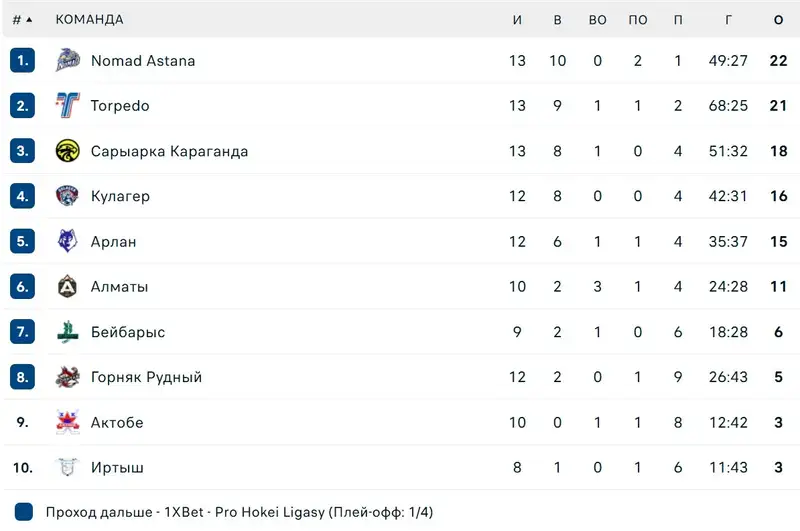Image resolution: width=800 pixels, height=531 pixels.
Task: Open the Алматы team logo
Action: pos(67,287)
